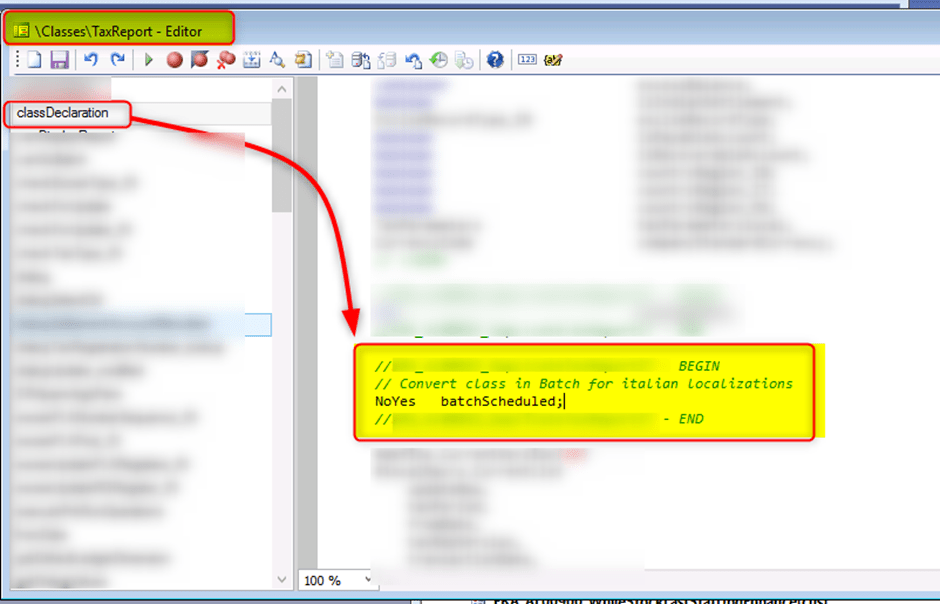Click the remove all breakpoints icon

click(226, 60)
